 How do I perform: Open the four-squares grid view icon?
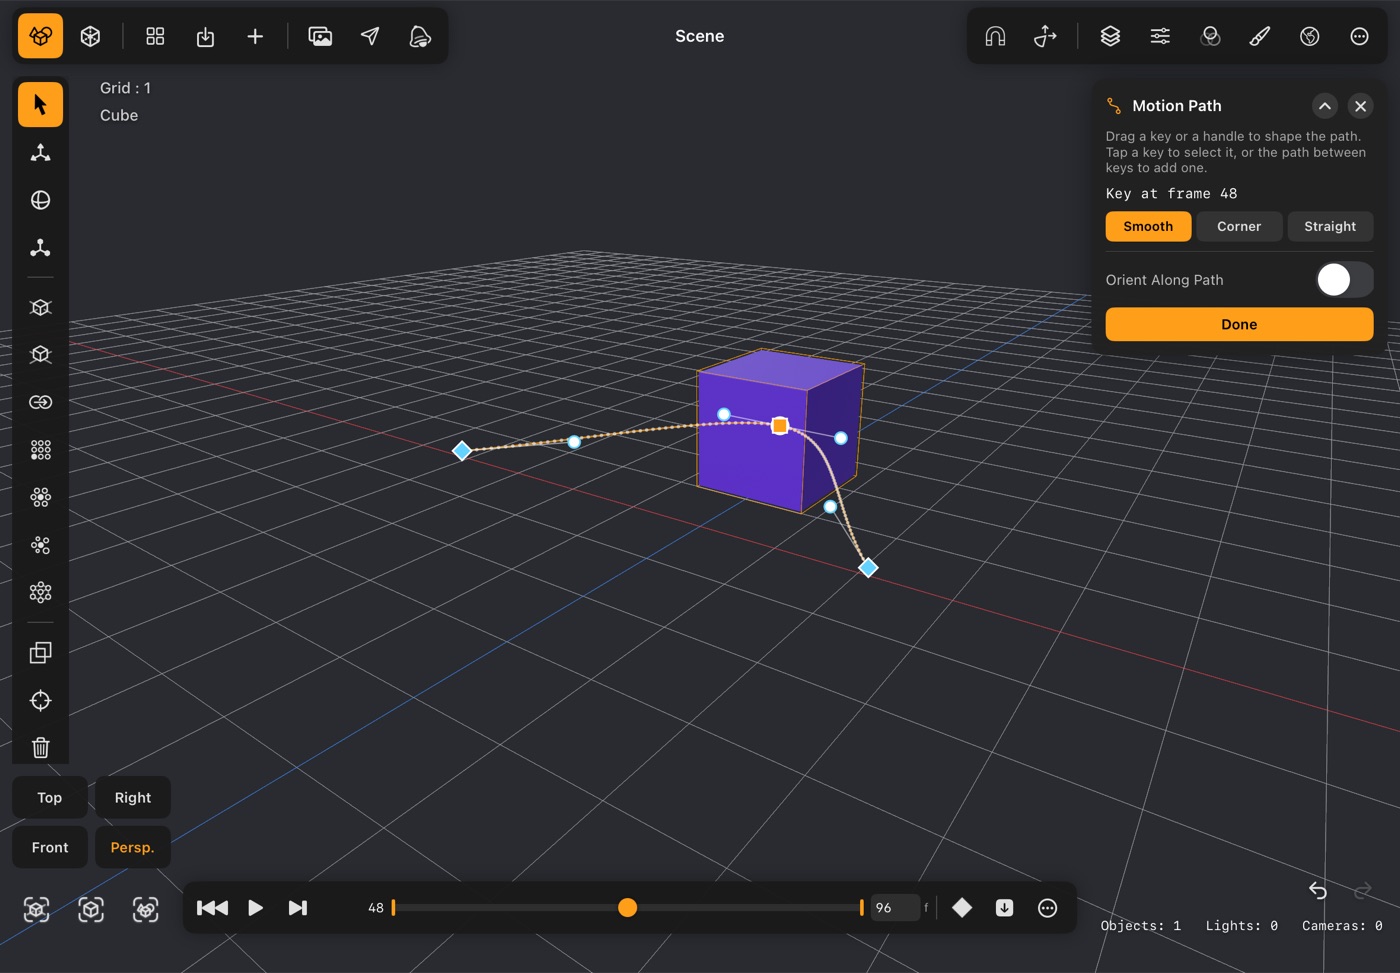click(155, 36)
